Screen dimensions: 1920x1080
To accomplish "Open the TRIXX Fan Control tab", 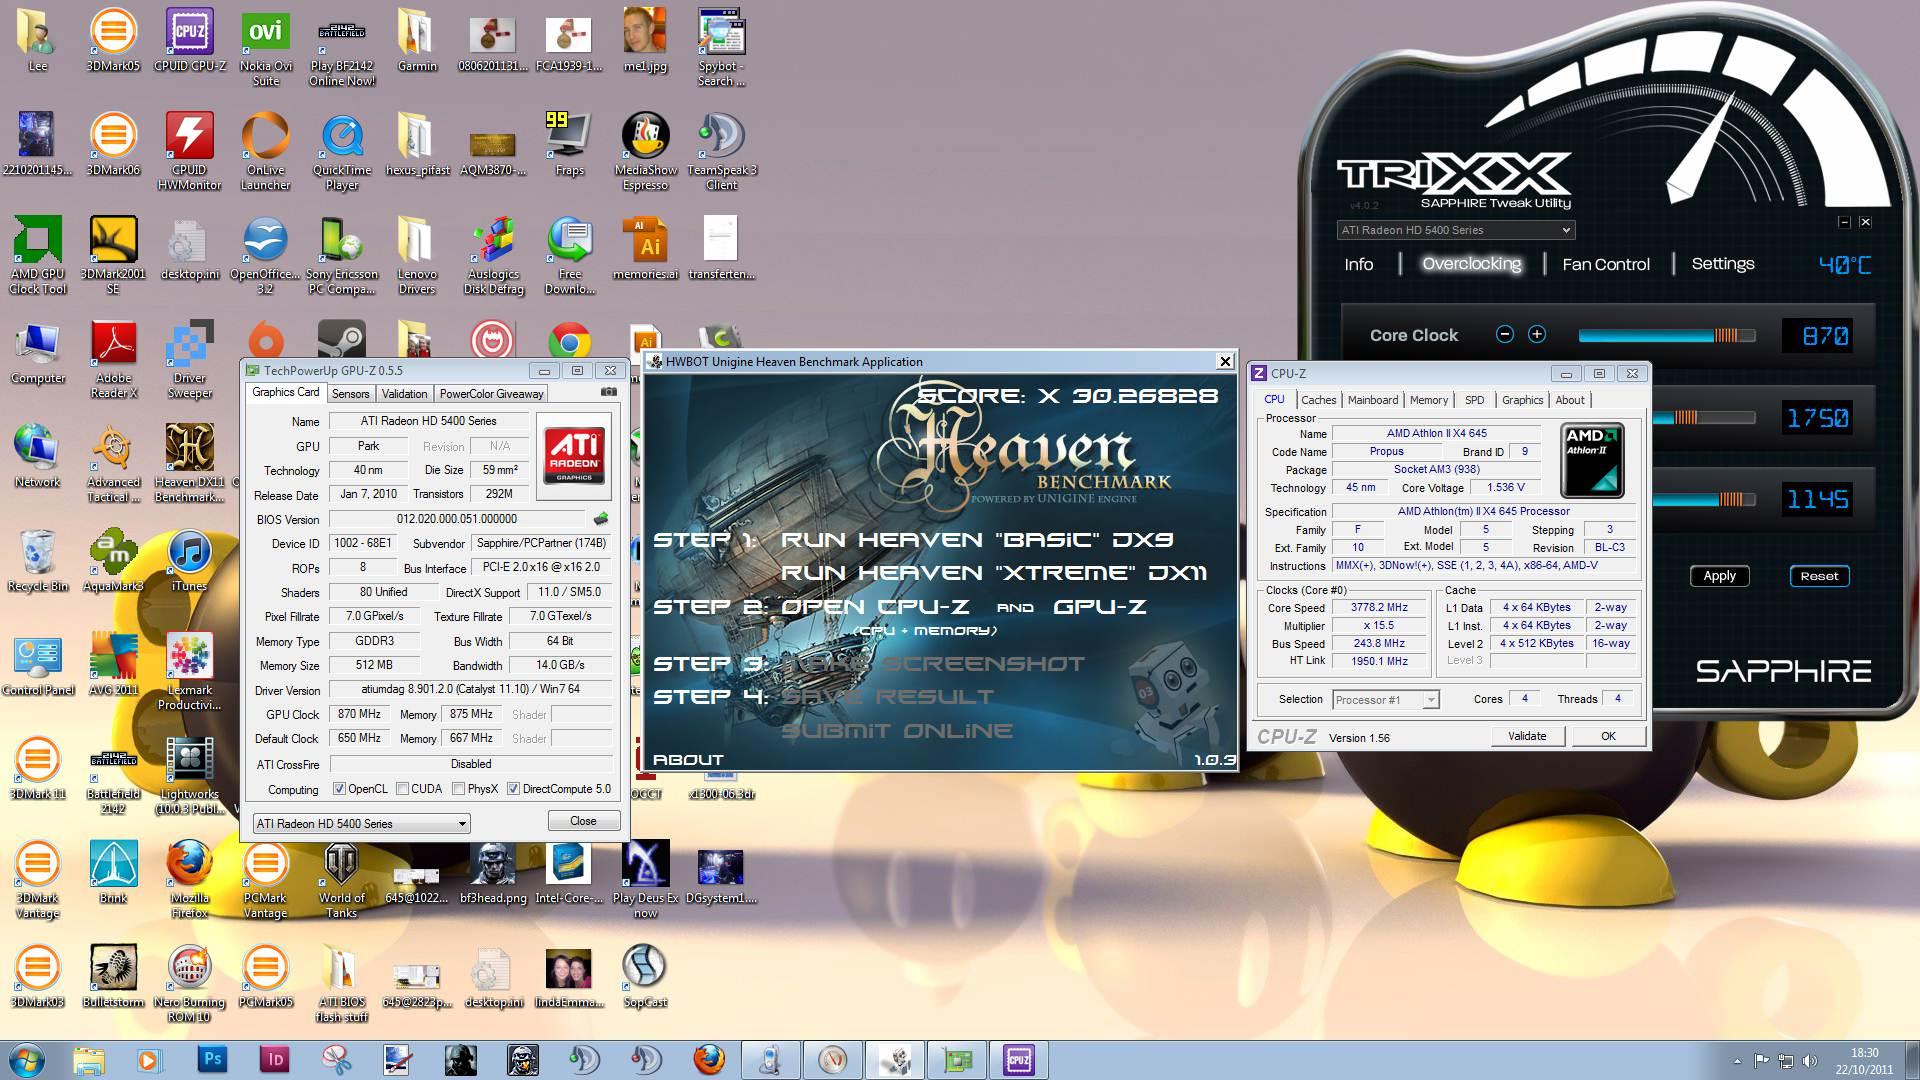I will click(x=1605, y=264).
